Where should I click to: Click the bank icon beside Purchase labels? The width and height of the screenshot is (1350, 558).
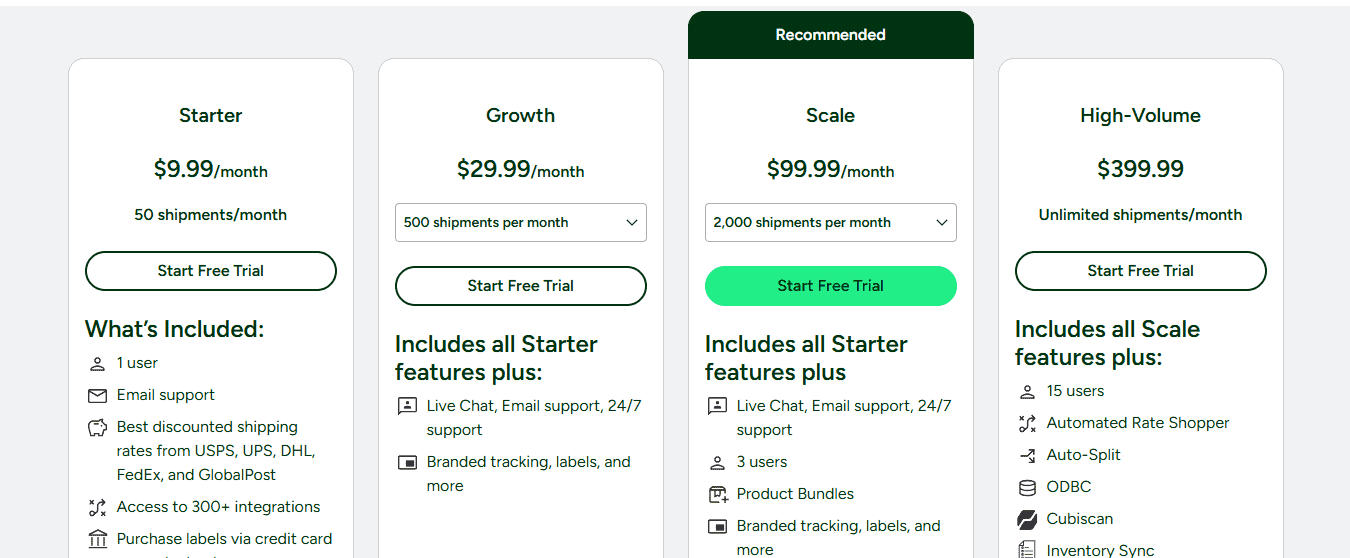point(97,540)
